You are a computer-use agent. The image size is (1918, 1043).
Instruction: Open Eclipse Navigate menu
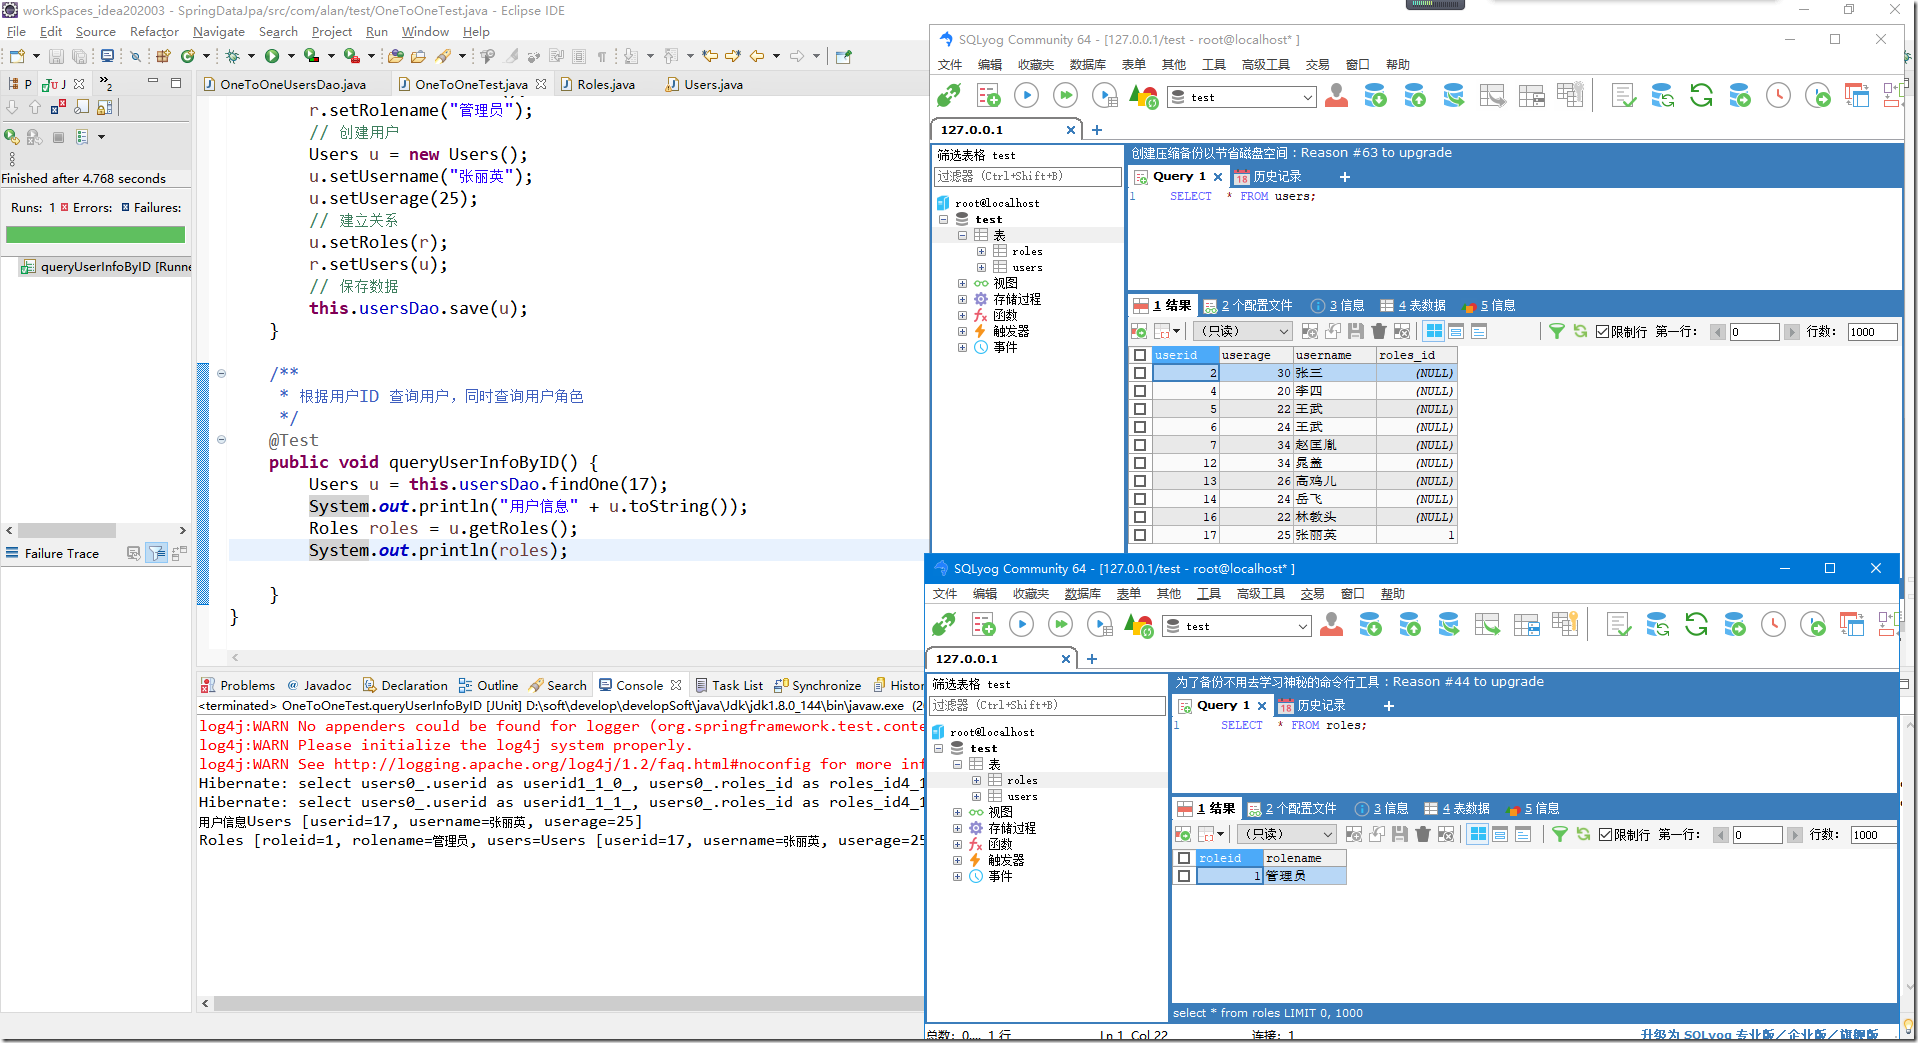219,32
